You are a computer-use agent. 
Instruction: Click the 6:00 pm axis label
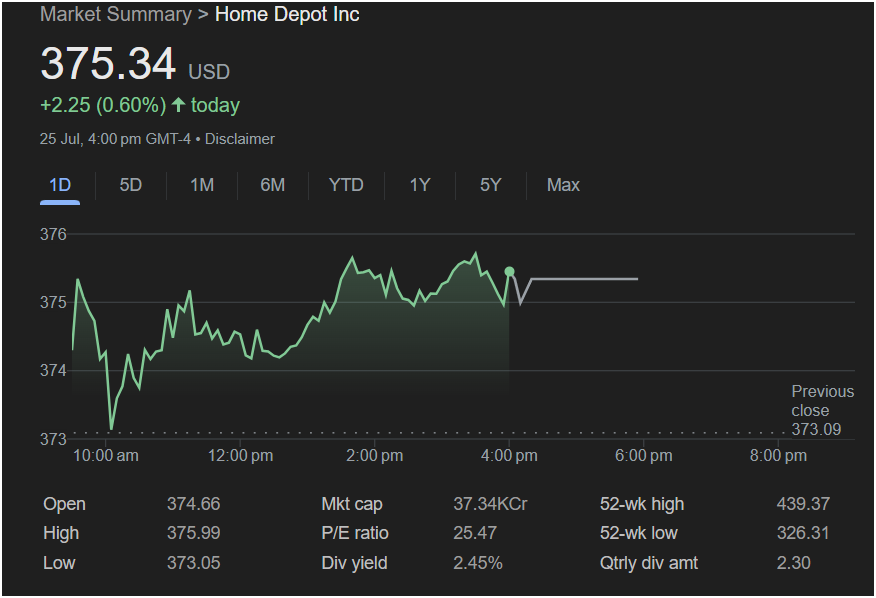pyautogui.click(x=644, y=456)
